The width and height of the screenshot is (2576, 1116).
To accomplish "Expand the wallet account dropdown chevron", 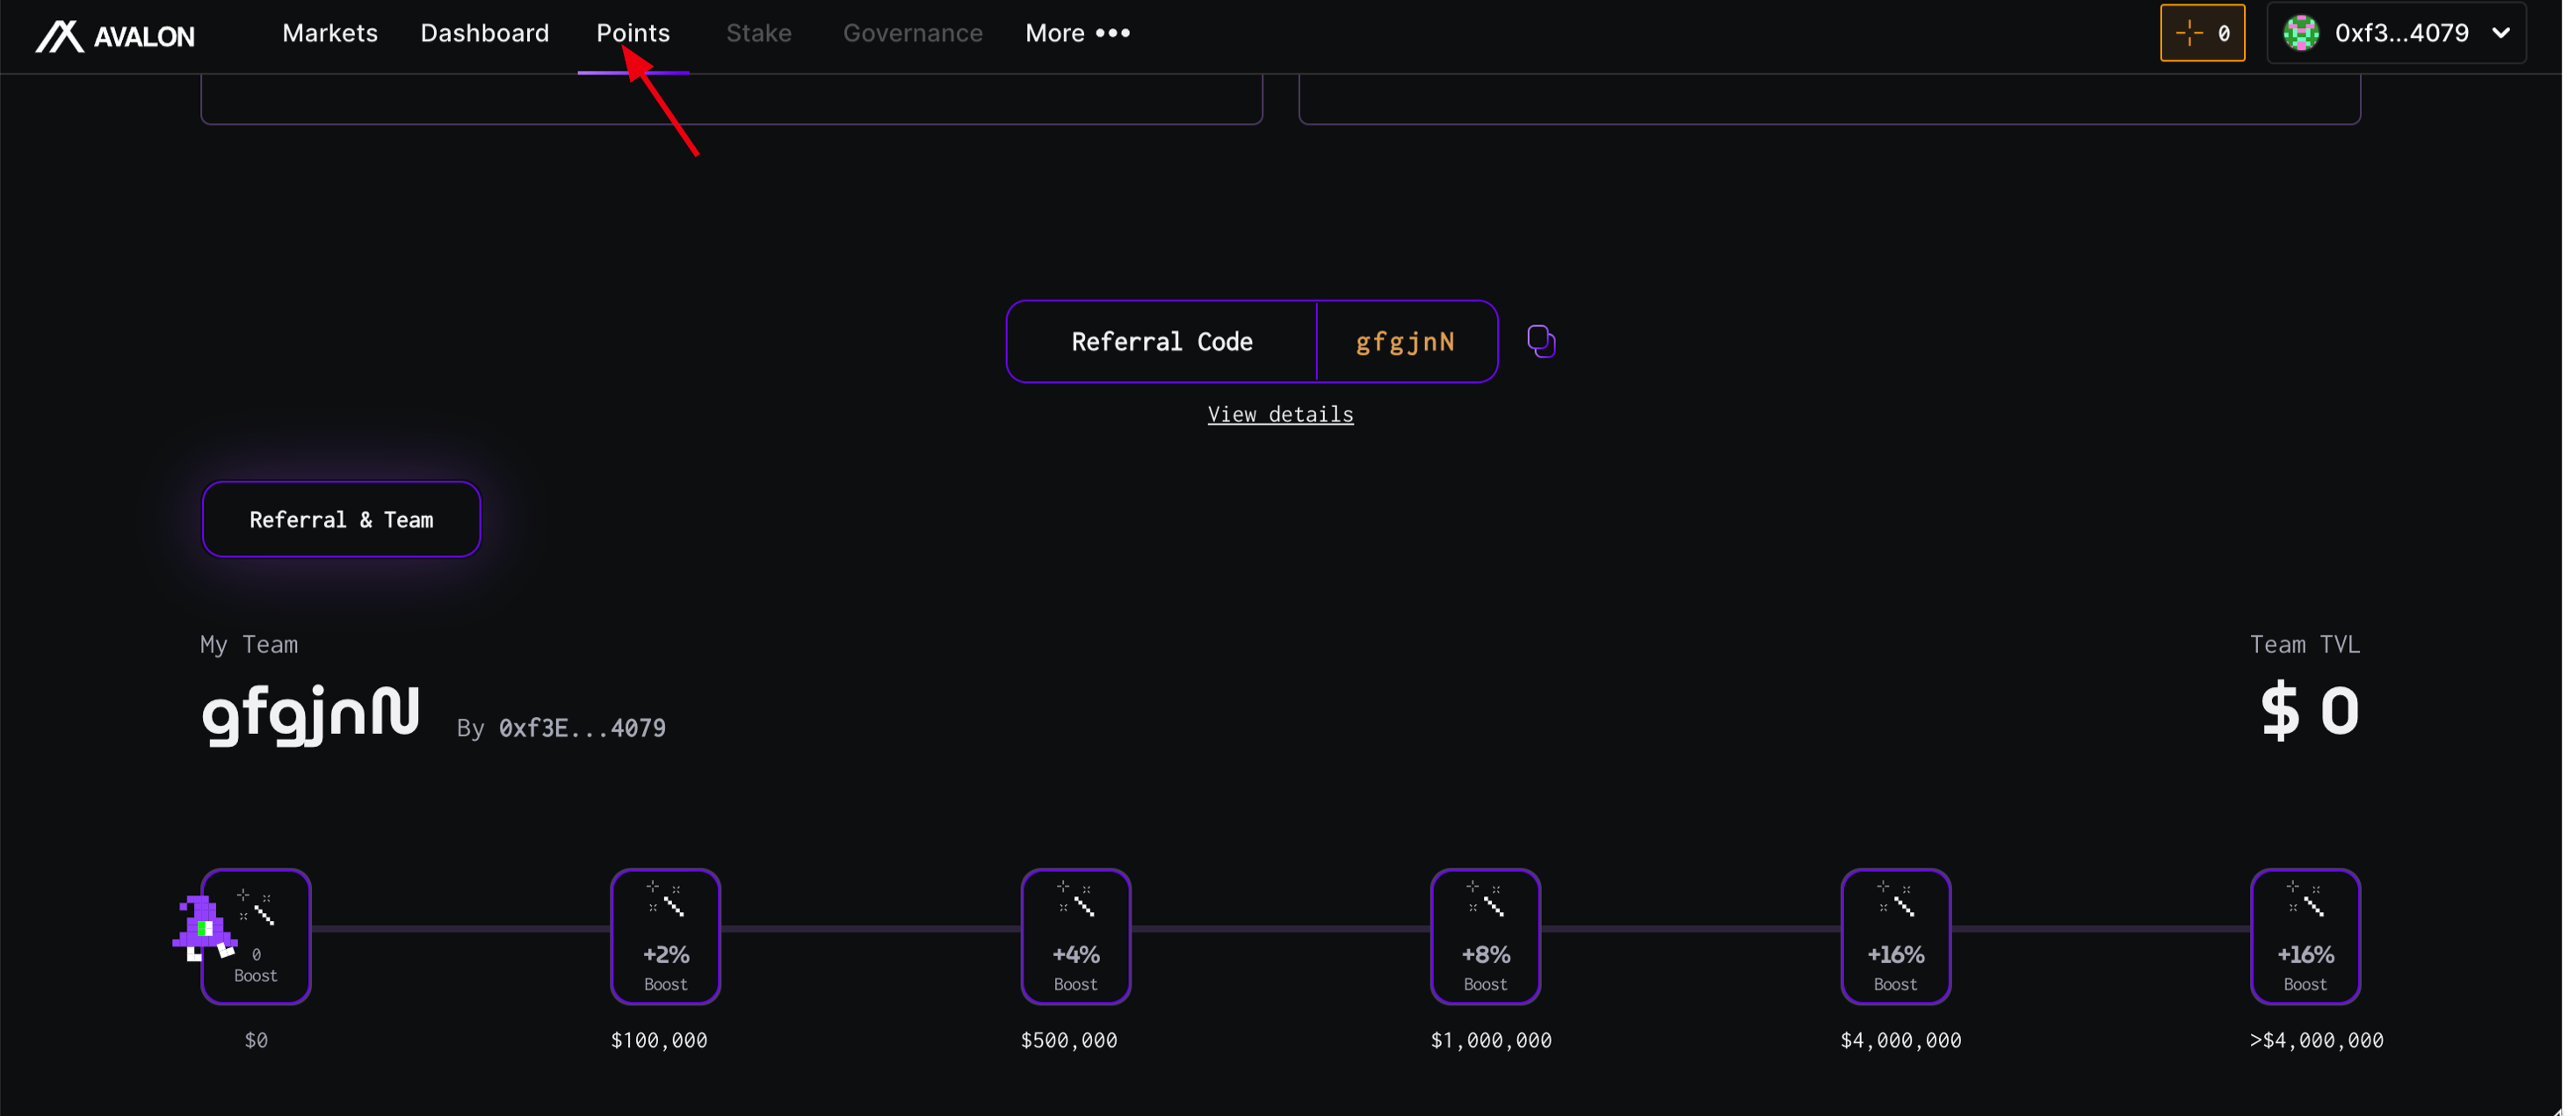I will pyautogui.click(x=2501, y=33).
